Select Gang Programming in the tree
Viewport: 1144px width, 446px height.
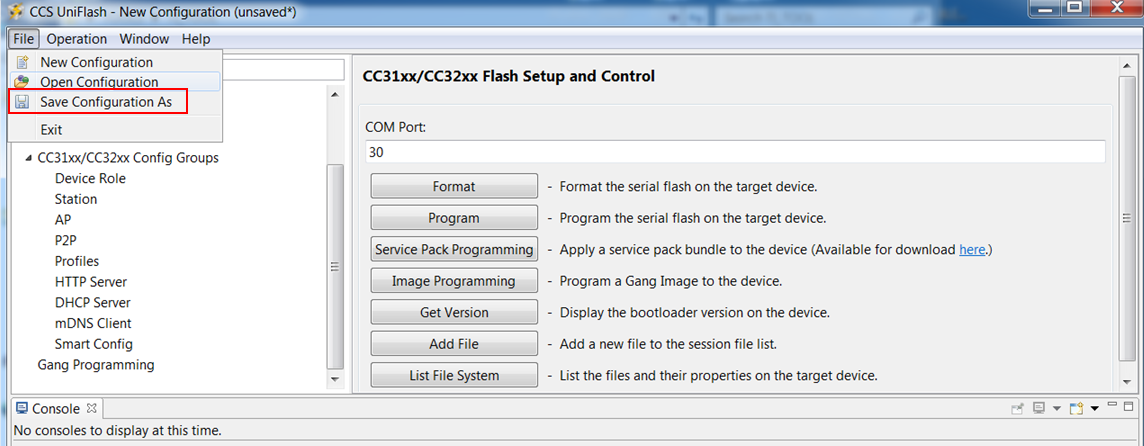click(x=96, y=365)
